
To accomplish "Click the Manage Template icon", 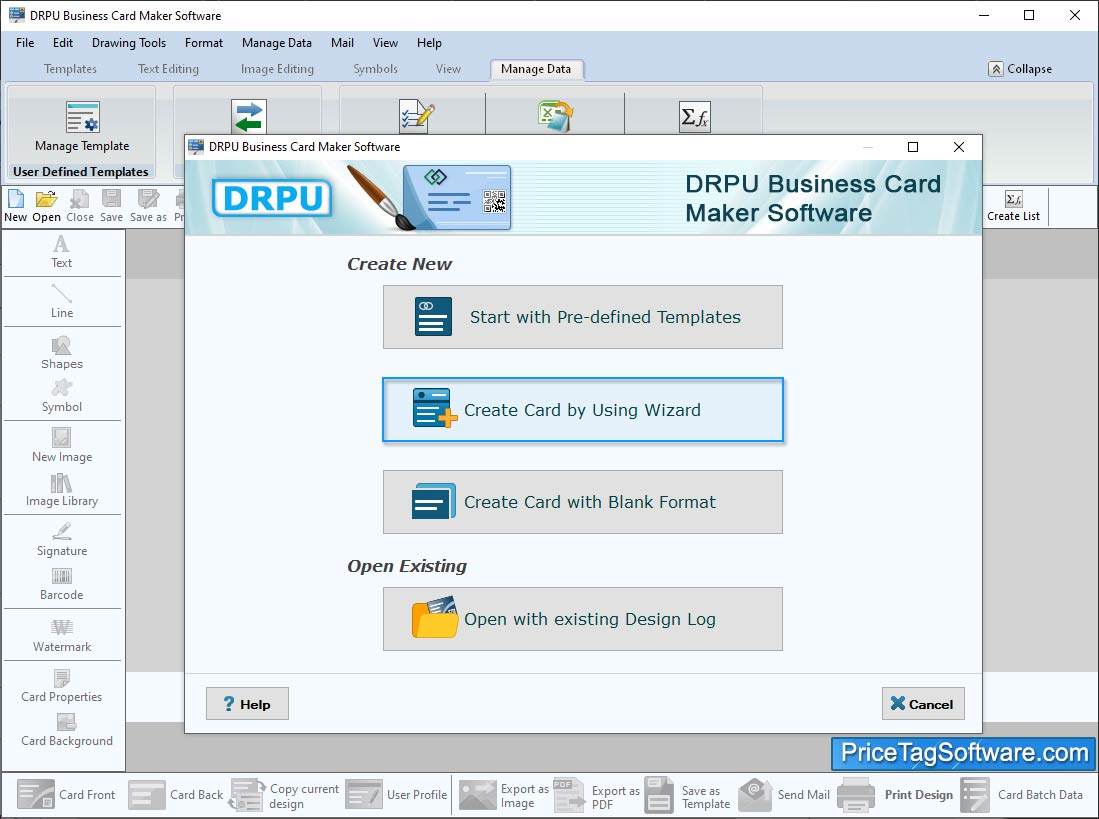I will [82, 118].
